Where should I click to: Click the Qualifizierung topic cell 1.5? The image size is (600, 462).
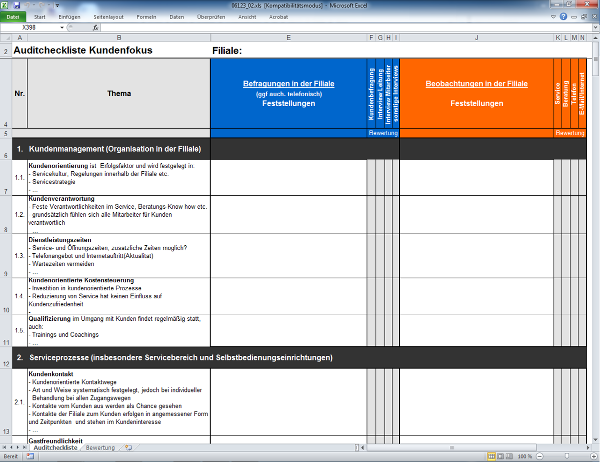coord(119,330)
